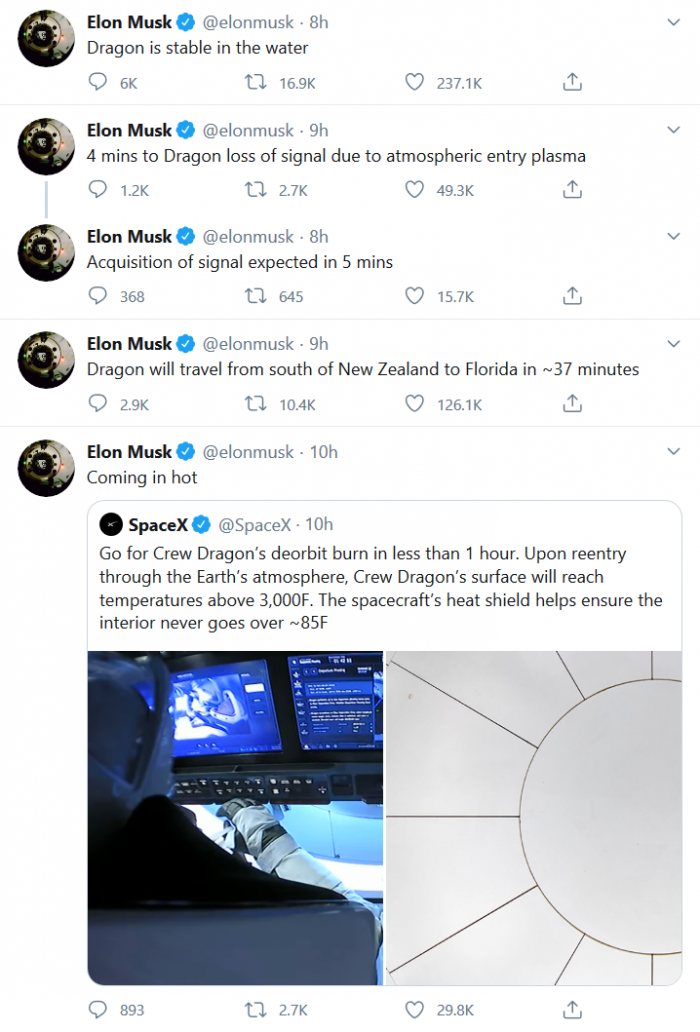This screenshot has height=1032, width=700.
Task: Reply to the "Acquisition of signal expected in 5 mins" tweet
Action: click(x=97, y=296)
